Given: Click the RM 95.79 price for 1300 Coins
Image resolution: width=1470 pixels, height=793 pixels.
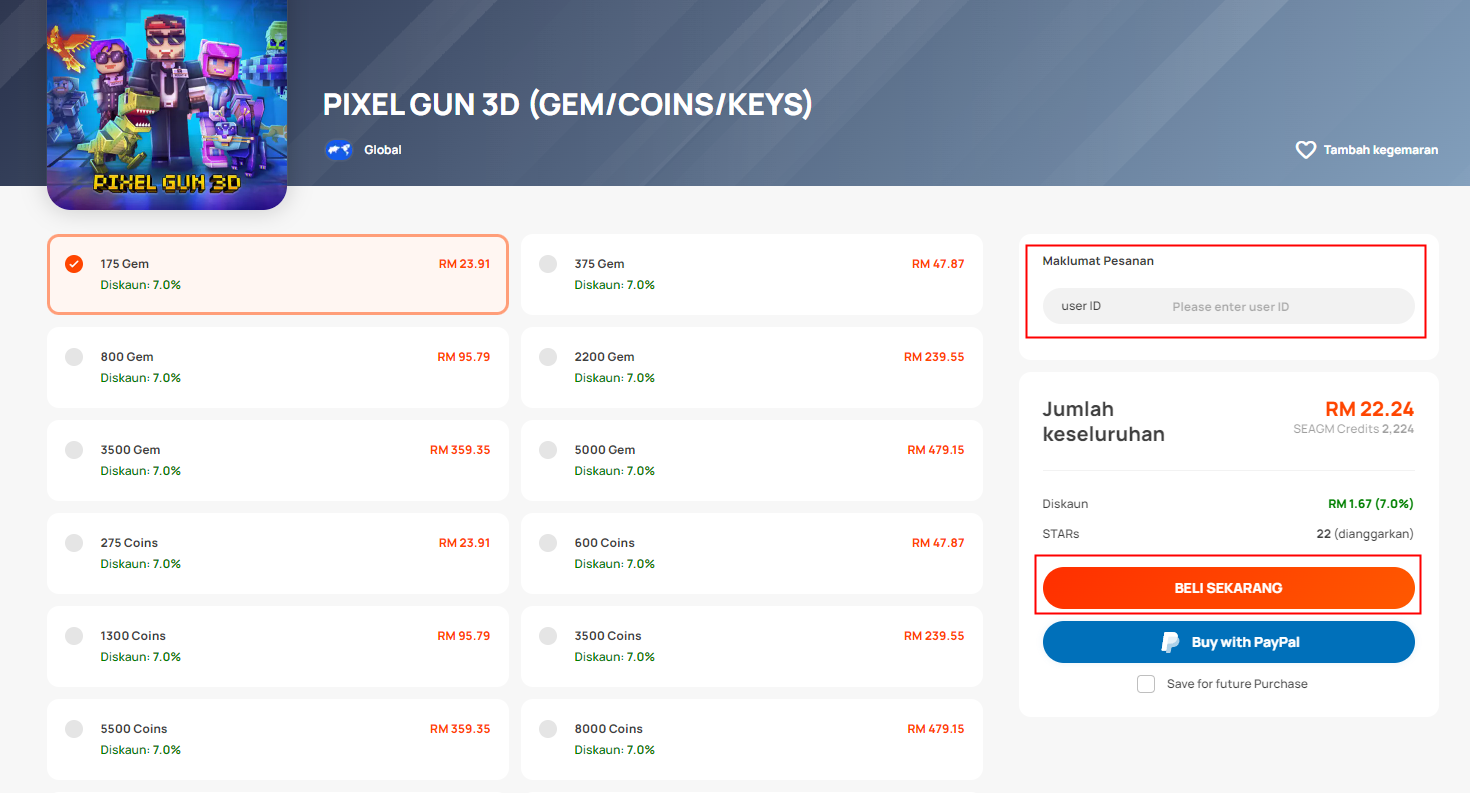Looking at the screenshot, I should click(464, 636).
